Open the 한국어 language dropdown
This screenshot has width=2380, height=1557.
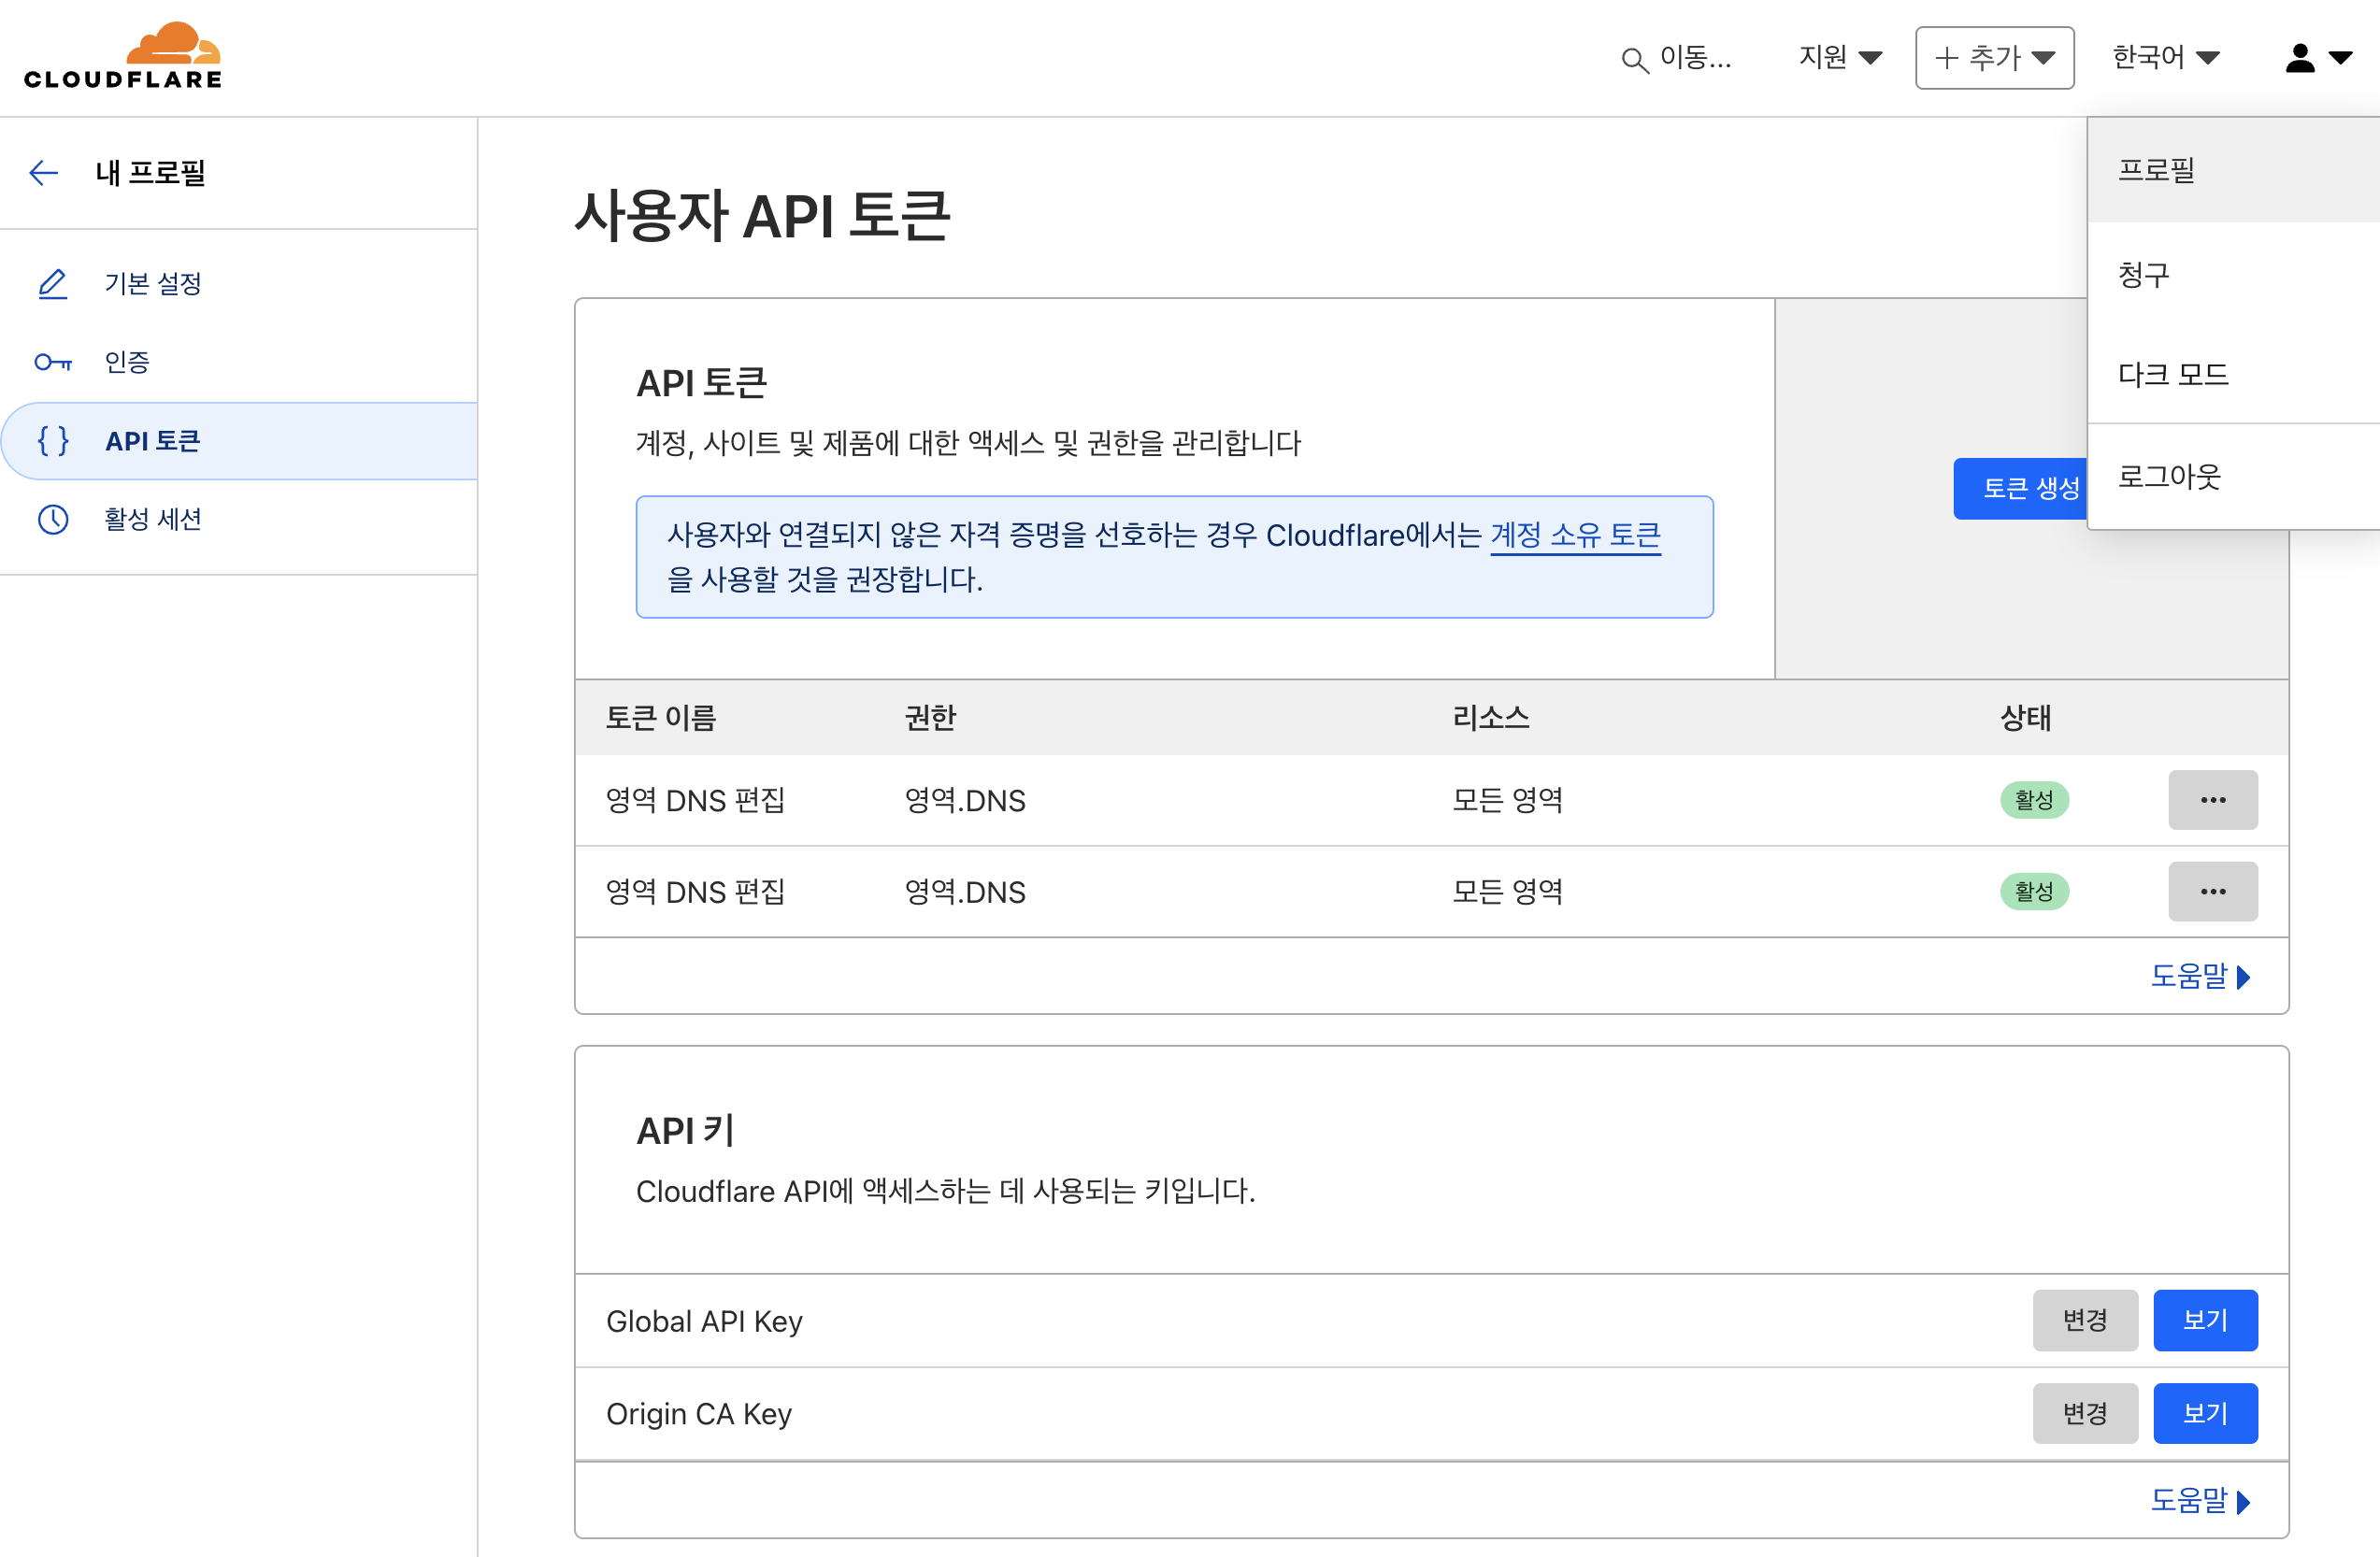coord(2165,57)
